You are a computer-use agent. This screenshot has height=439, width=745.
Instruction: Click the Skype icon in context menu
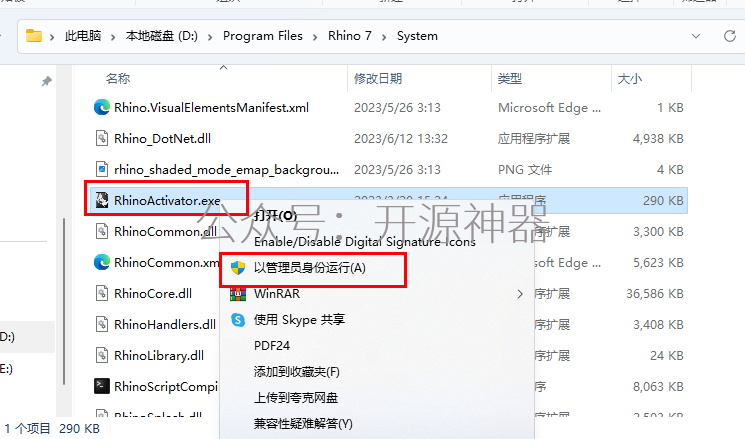238,320
